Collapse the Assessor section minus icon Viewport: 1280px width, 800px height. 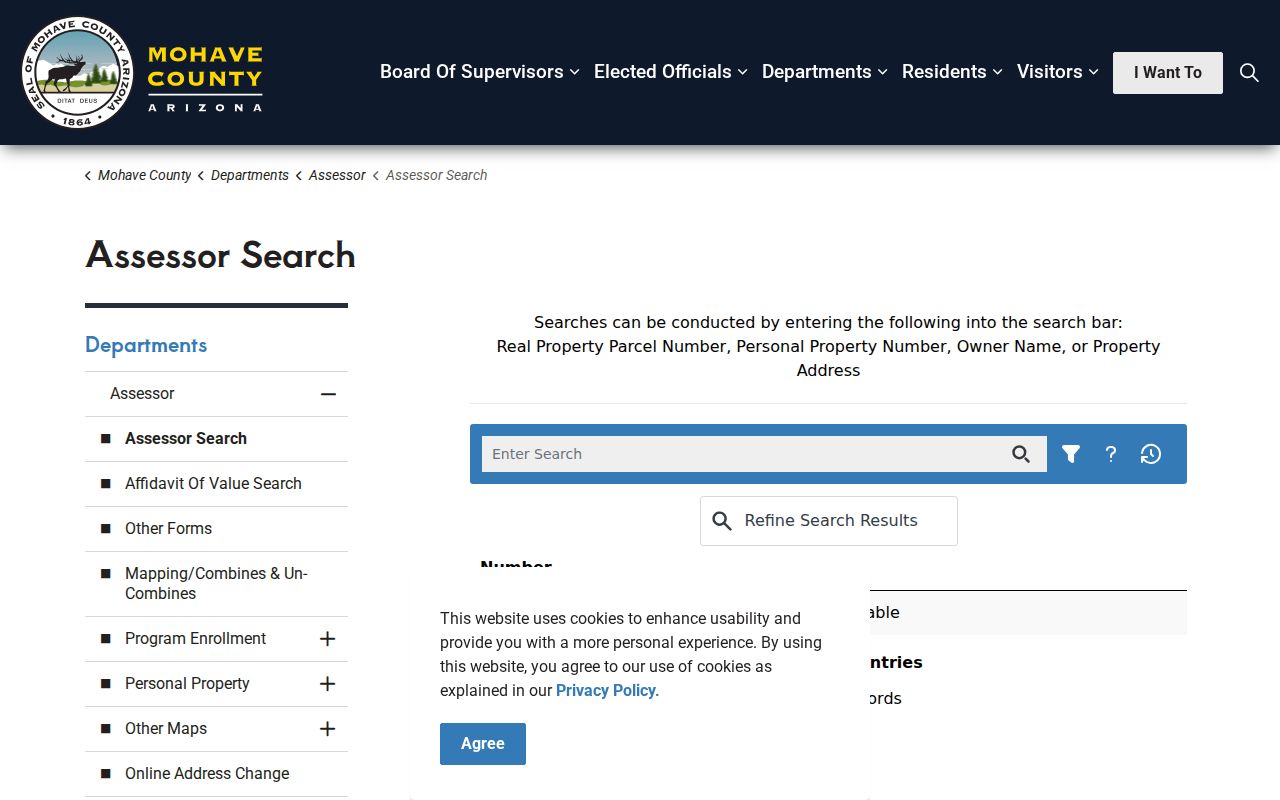click(328, 394)
